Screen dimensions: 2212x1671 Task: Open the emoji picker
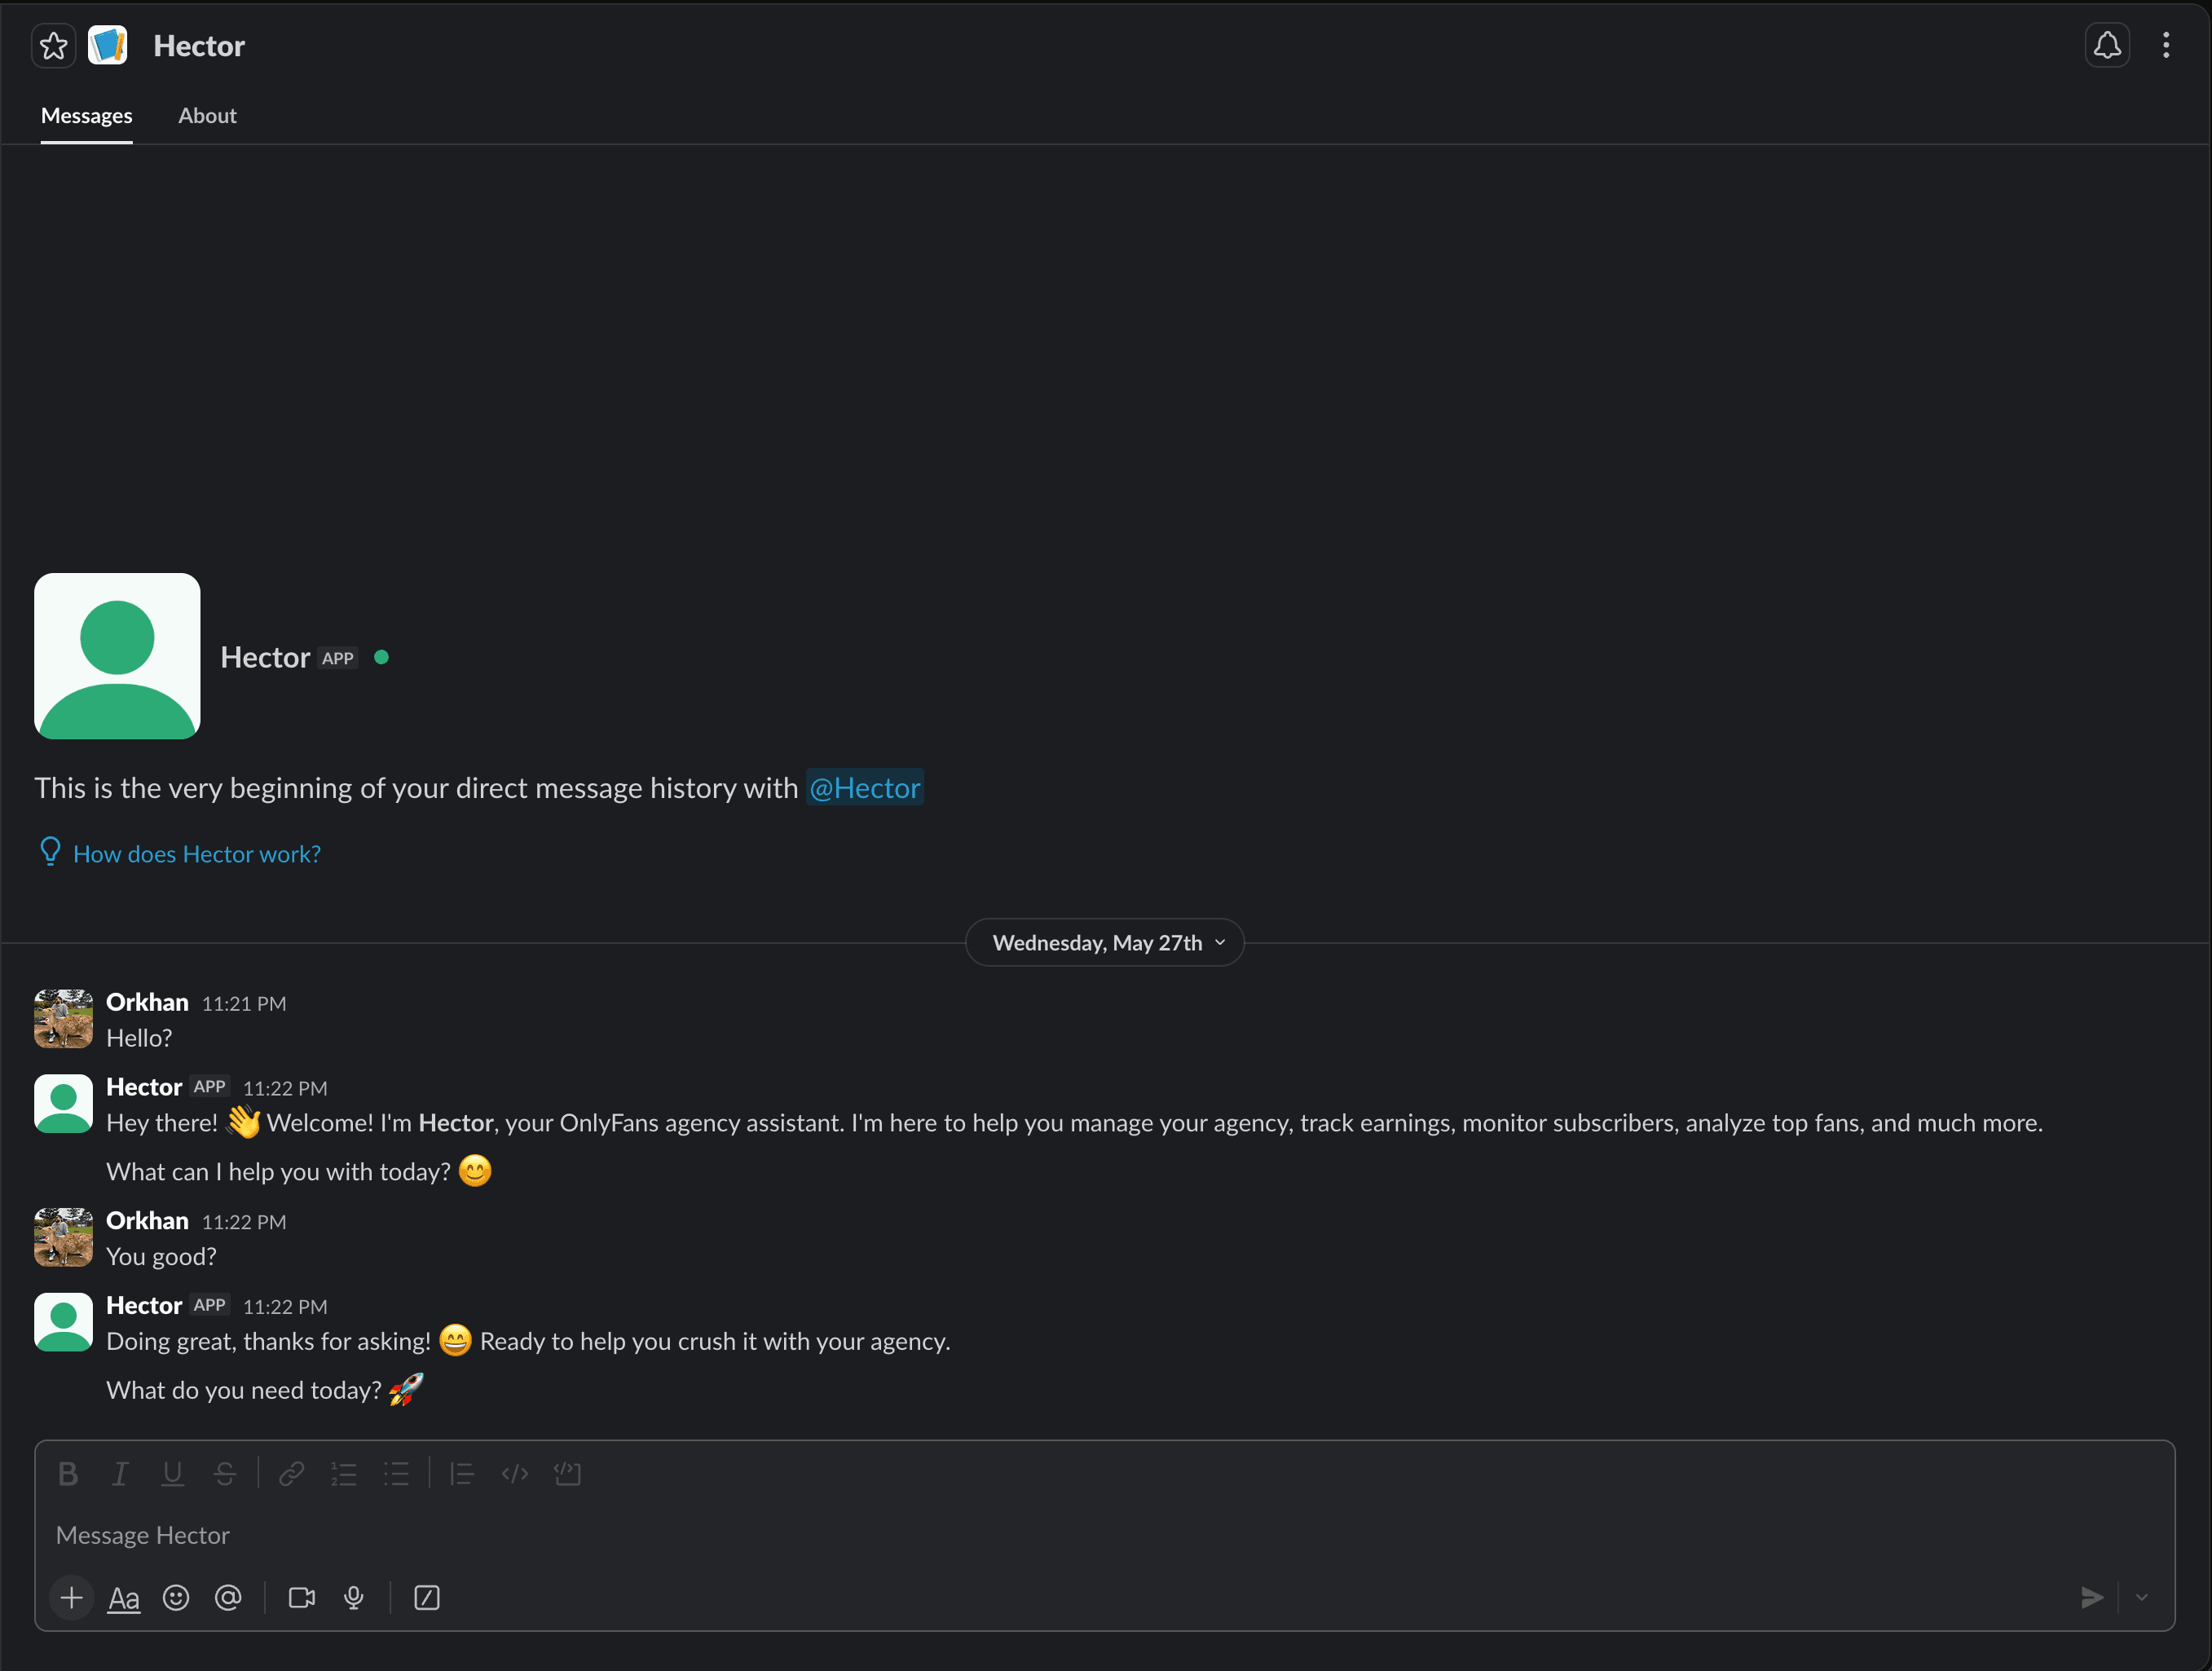(176, 1598)
